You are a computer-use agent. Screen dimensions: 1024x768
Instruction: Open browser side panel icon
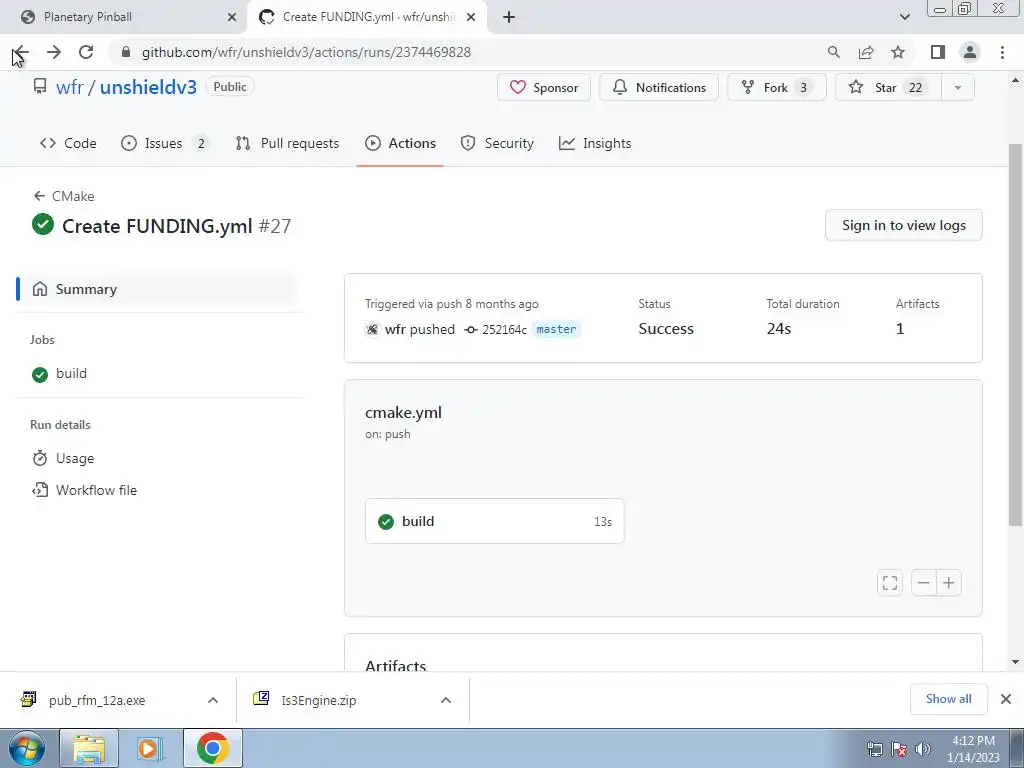tap(938, 52)
